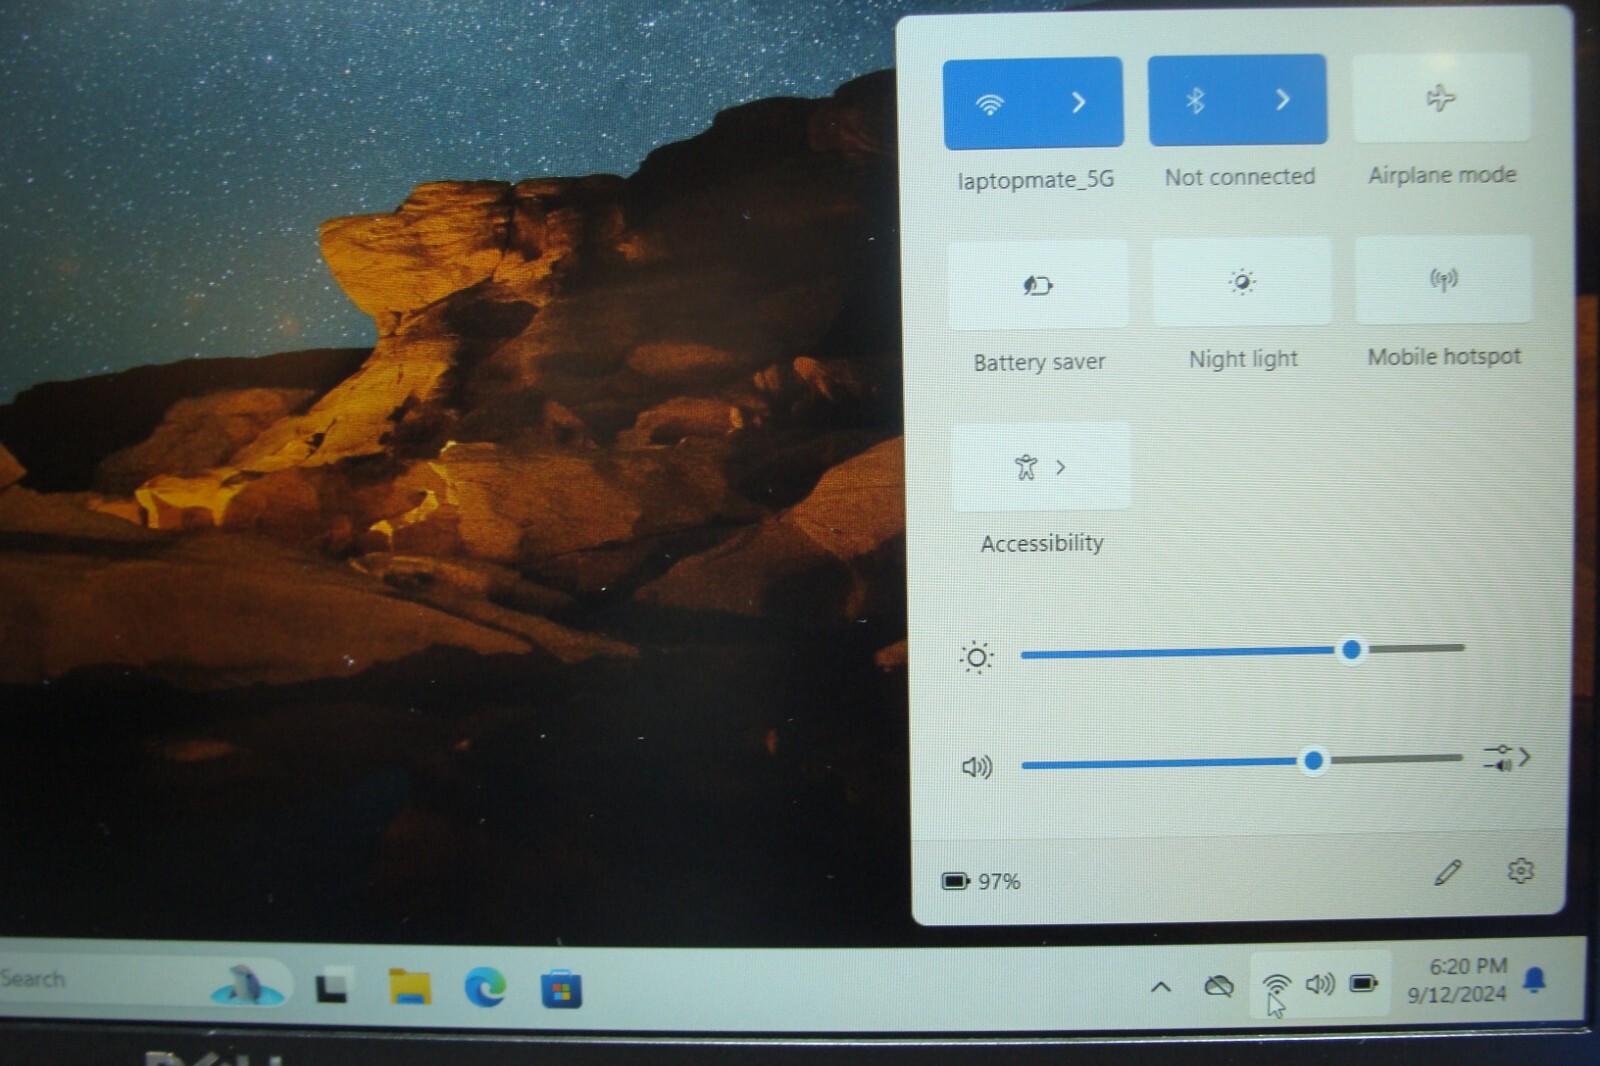Launch Microsoft Edge from the taskbar
Viewport: 1600px width, 1066px height.
pyautogui.click(x=485, y=988)
